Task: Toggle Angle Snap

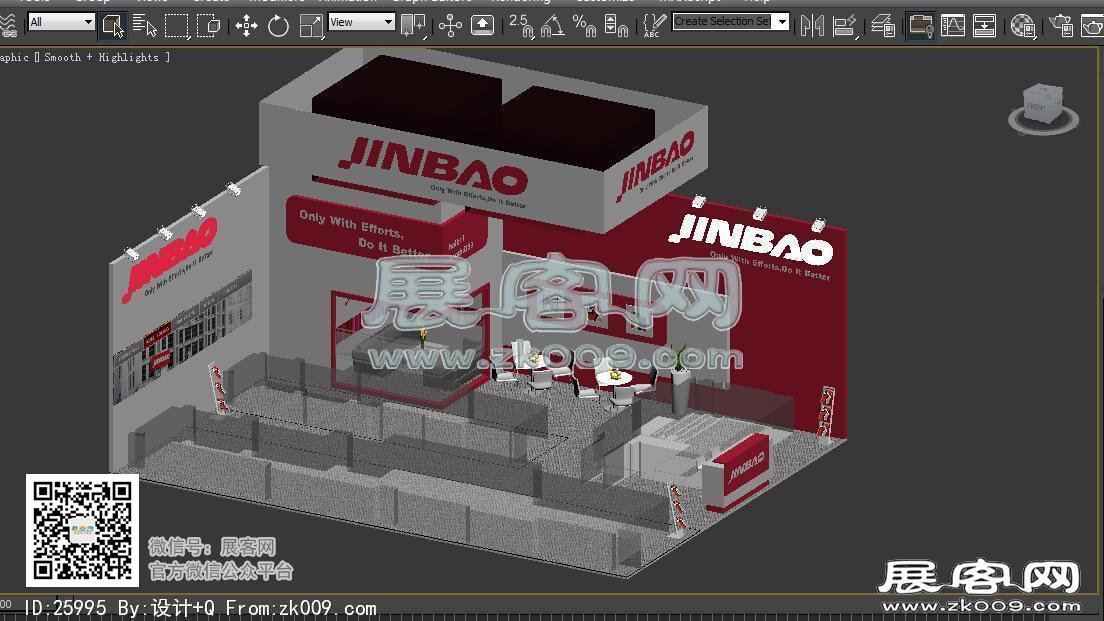Action: tap(553, 26)
